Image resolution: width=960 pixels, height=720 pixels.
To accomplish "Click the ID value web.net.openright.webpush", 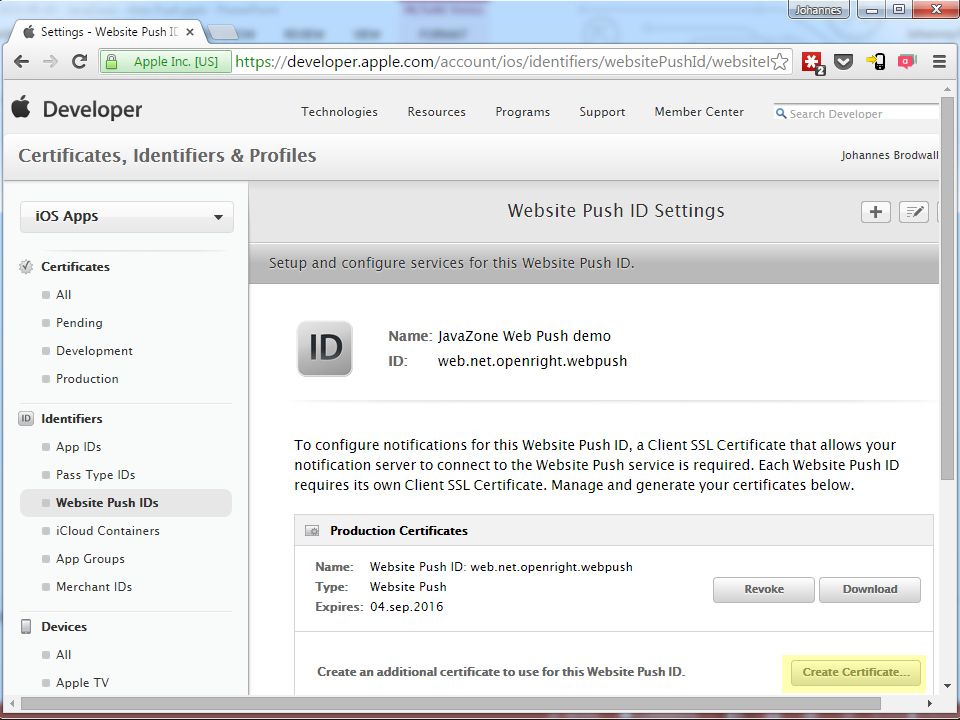I will (532, 361).
